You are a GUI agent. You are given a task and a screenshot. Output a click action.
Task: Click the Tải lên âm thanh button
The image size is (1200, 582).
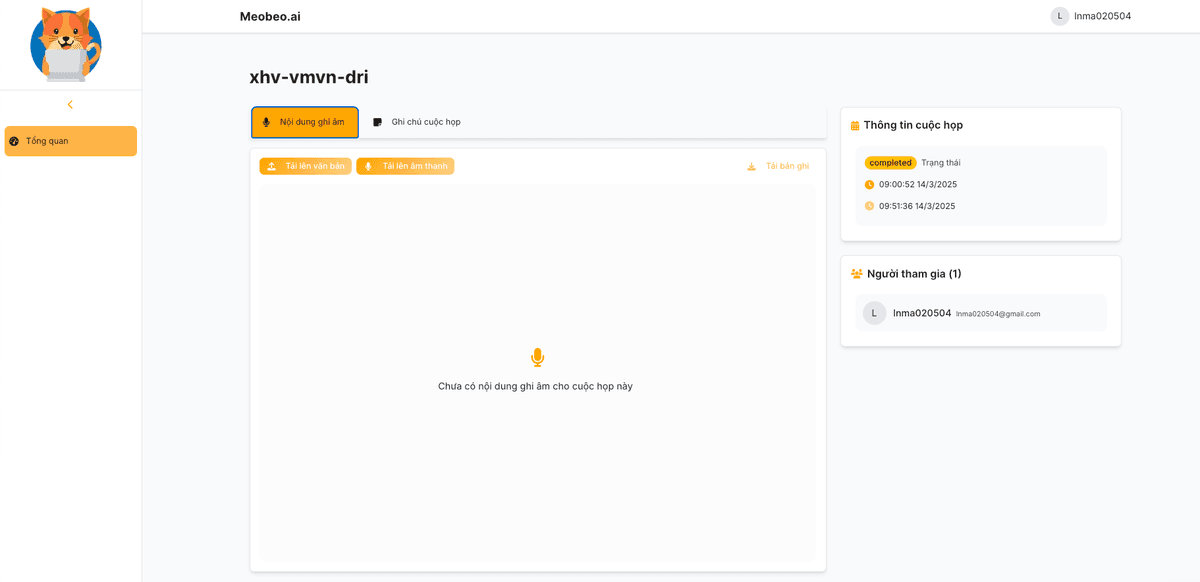(x=405, y=166)
